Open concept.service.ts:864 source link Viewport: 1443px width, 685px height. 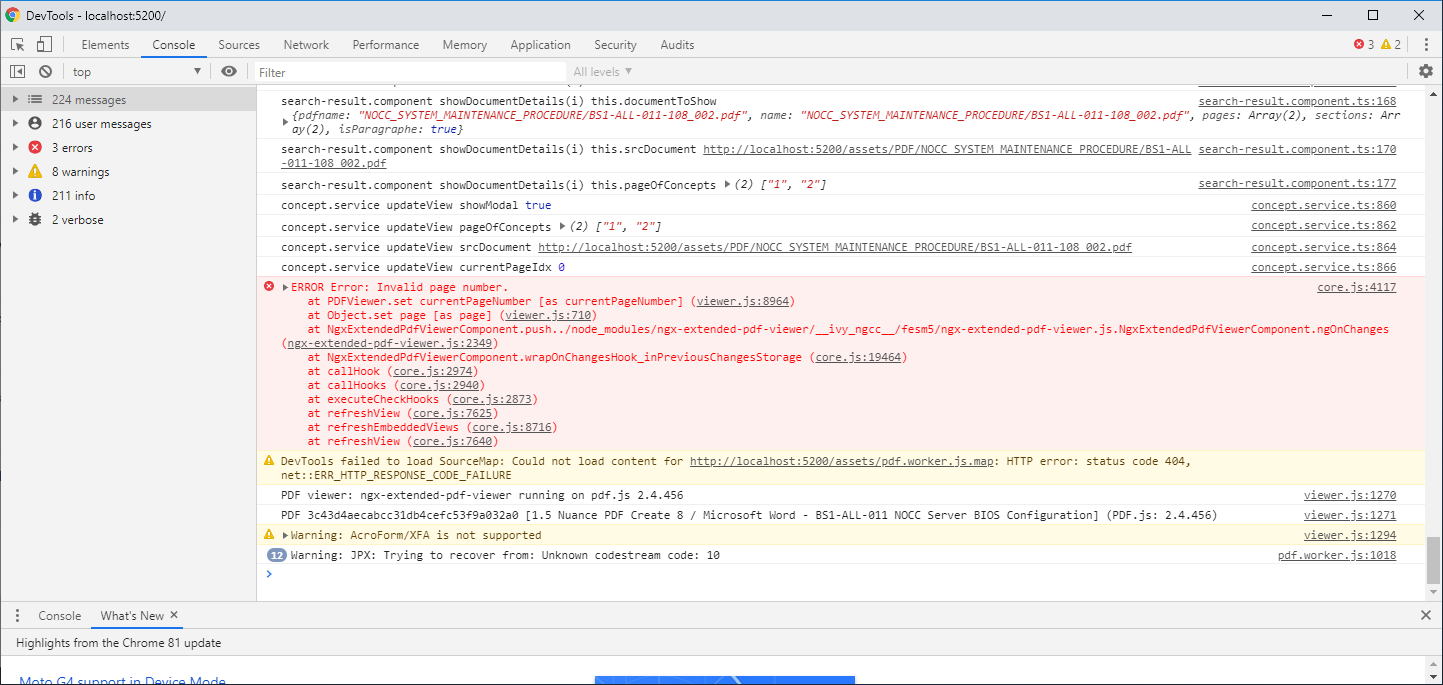click(x=1324, y=247)
